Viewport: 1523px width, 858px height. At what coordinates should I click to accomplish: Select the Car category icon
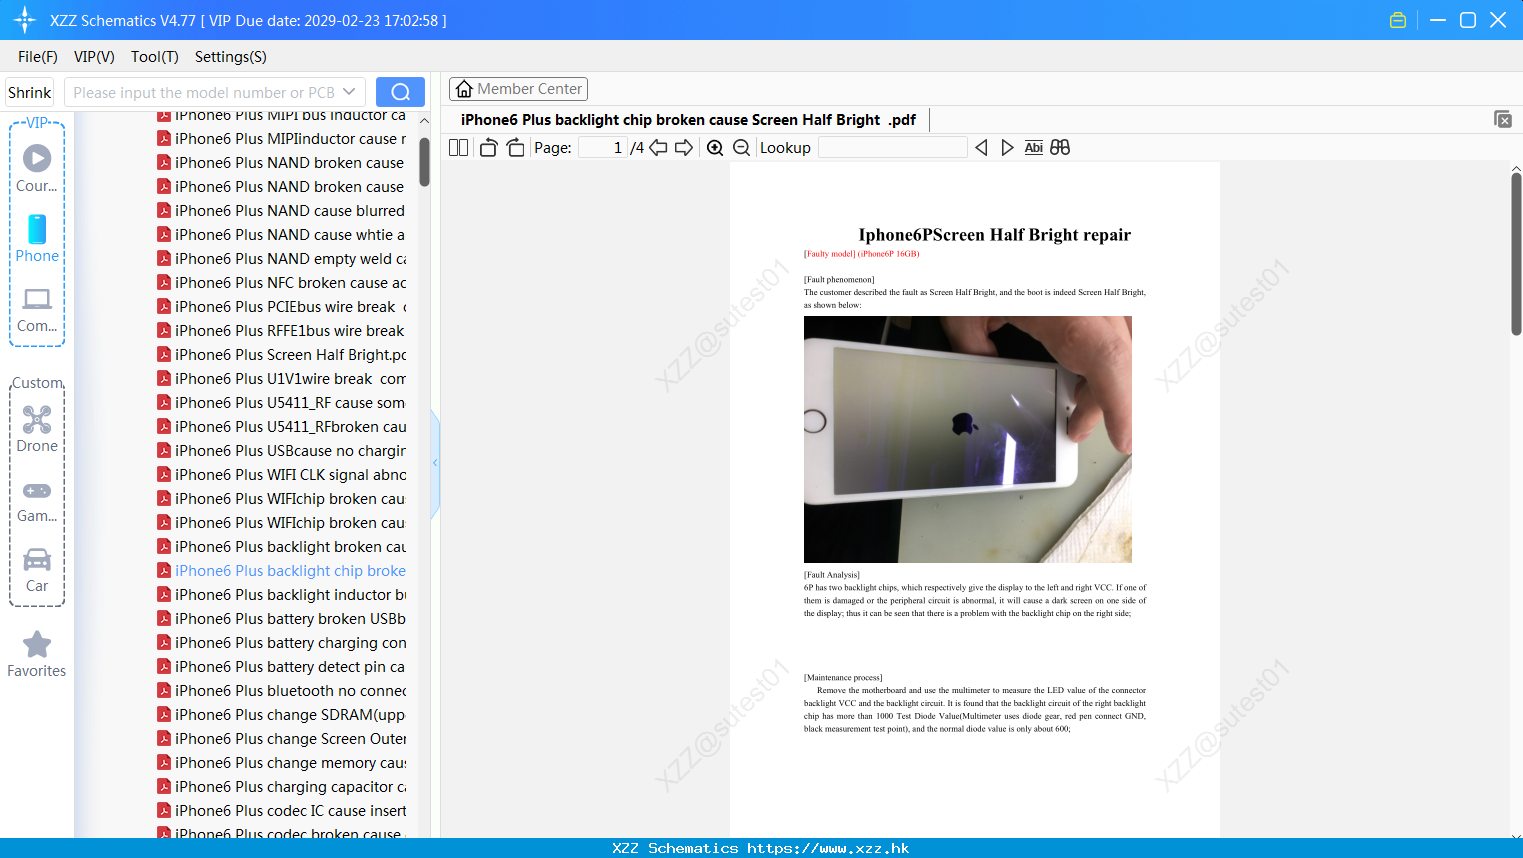tap(37, 570)
